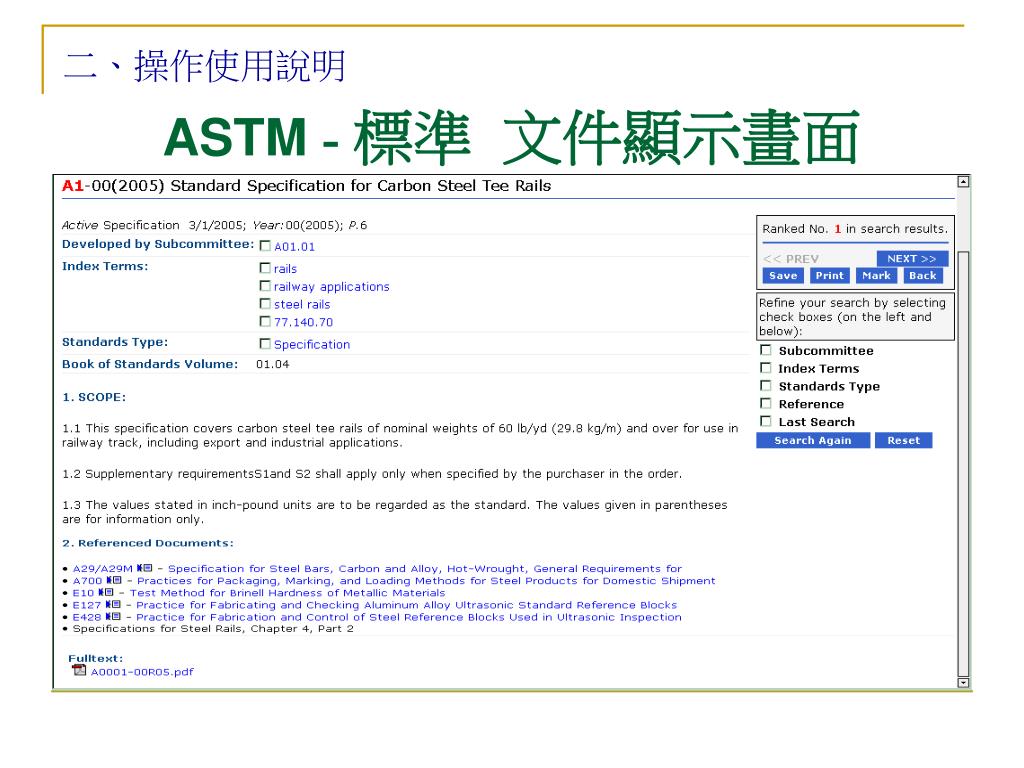Open the 'steel rails' link
Image resolution: width=1024 pixels, height=768 pixels.
point(302,304)
